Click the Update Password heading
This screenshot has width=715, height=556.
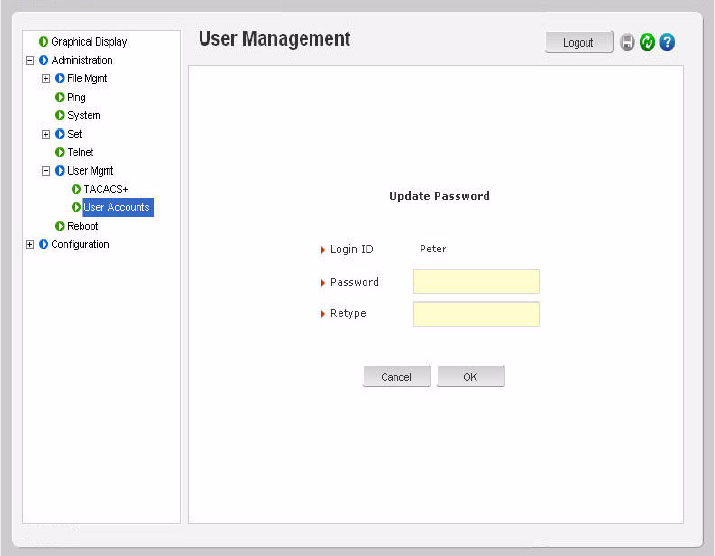click(439, 196)
